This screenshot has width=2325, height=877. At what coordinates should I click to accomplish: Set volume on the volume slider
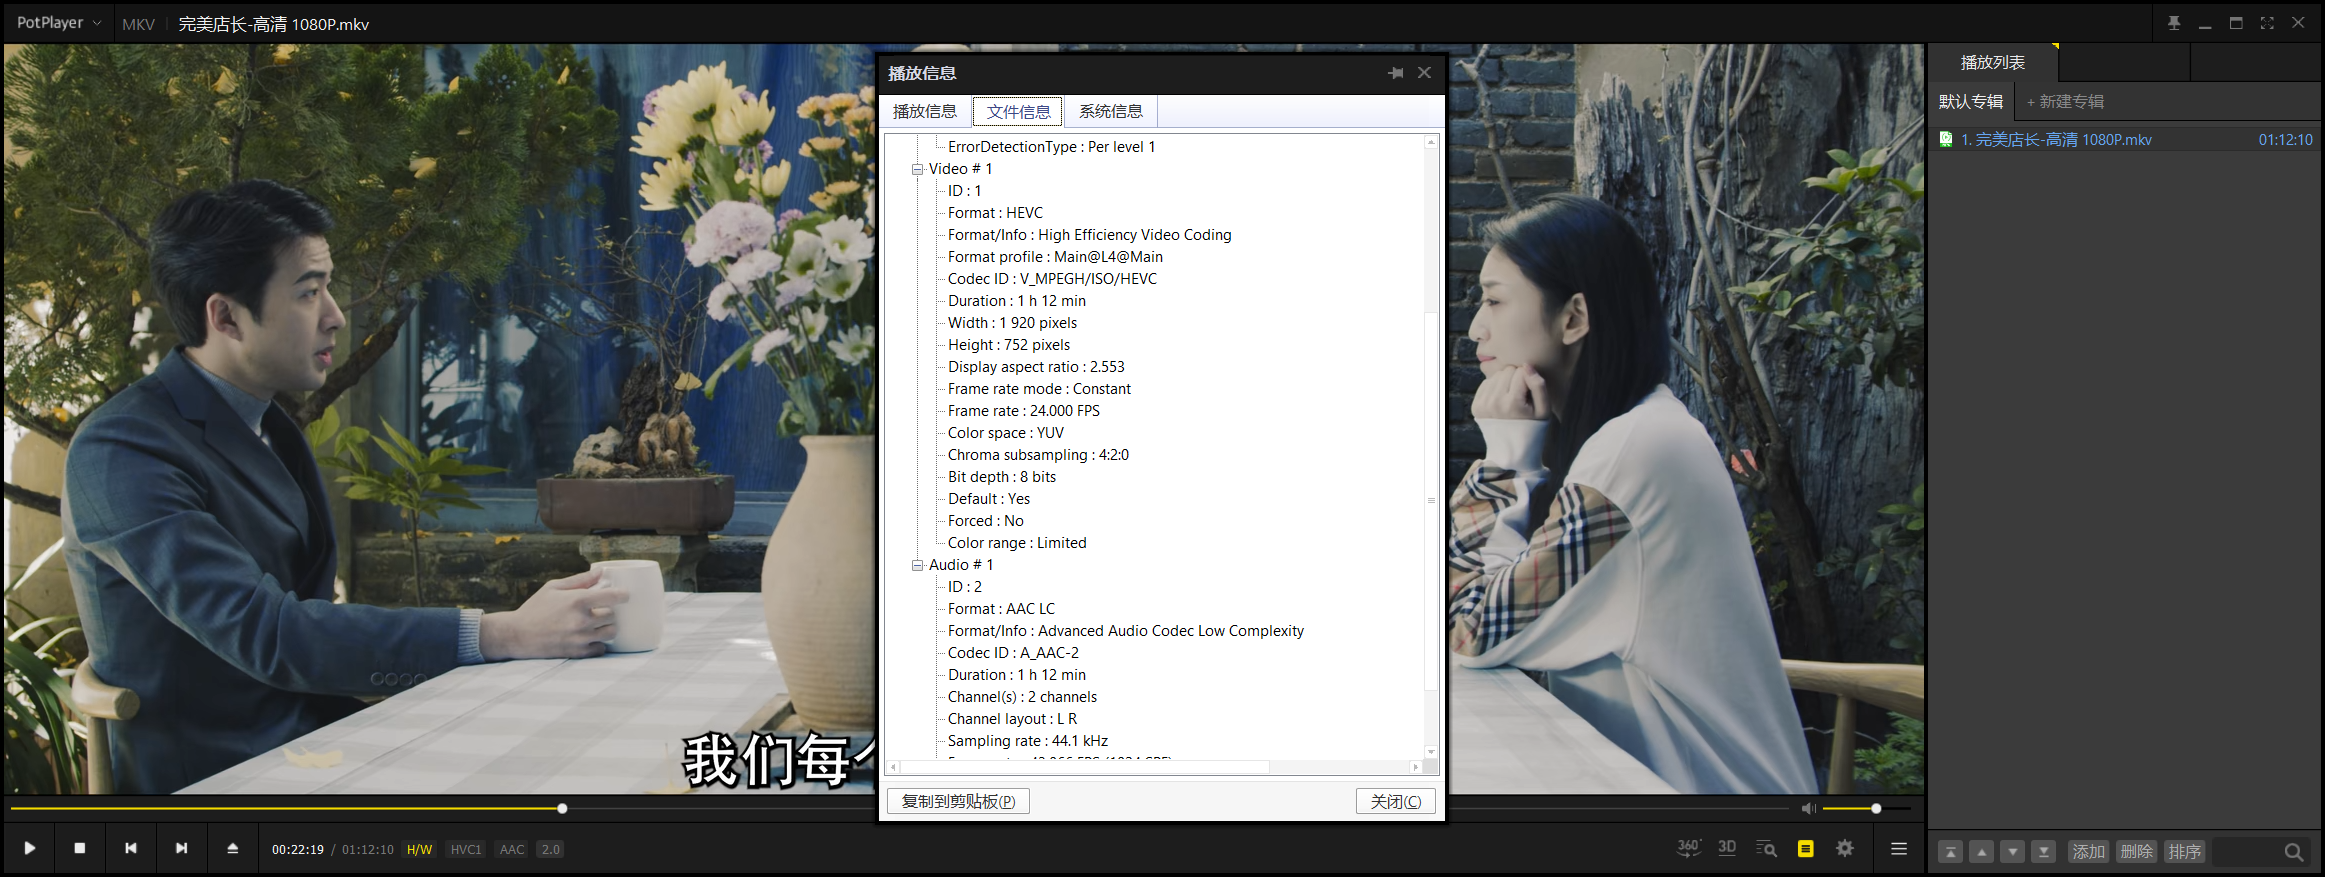1866,808
